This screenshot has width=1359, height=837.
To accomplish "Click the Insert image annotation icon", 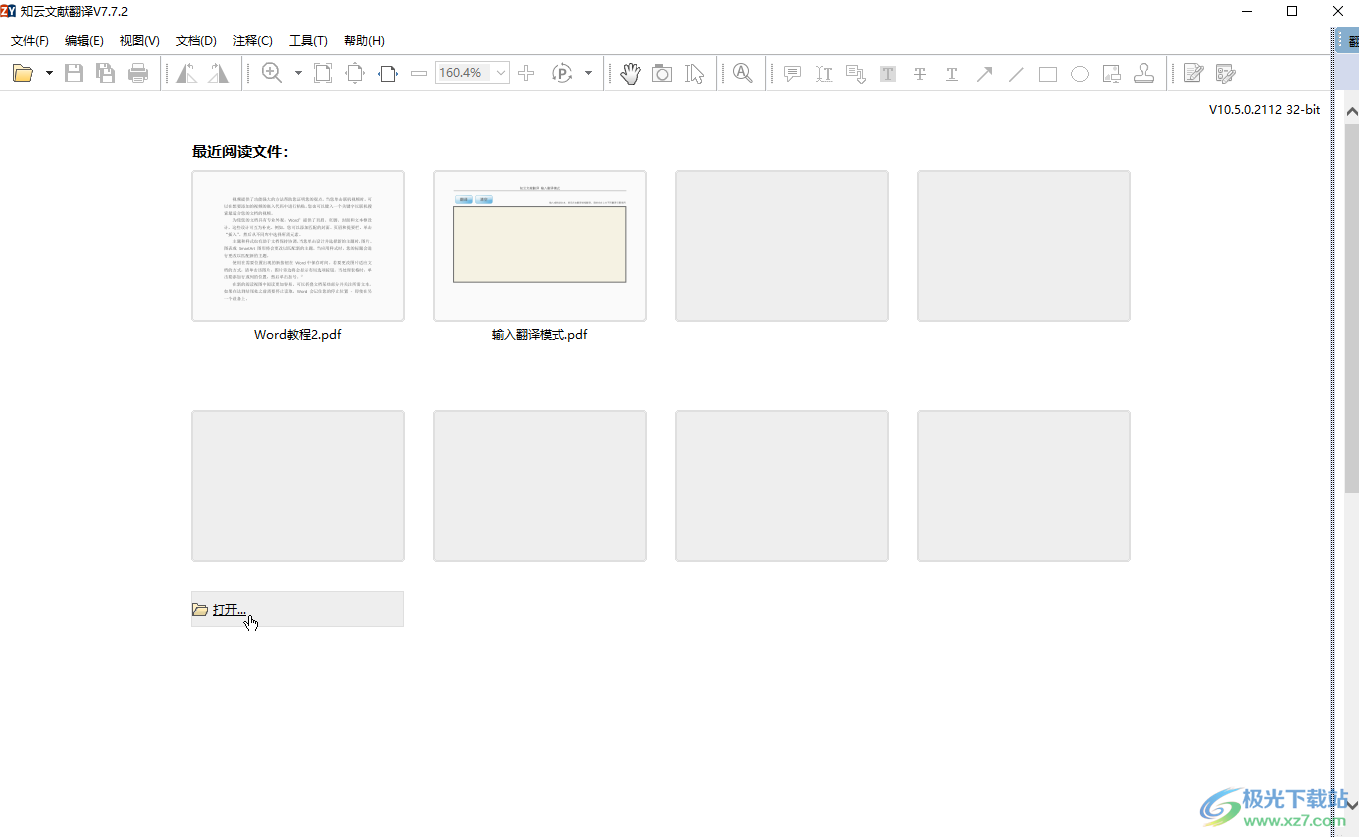I will (x=1112, y=74).
